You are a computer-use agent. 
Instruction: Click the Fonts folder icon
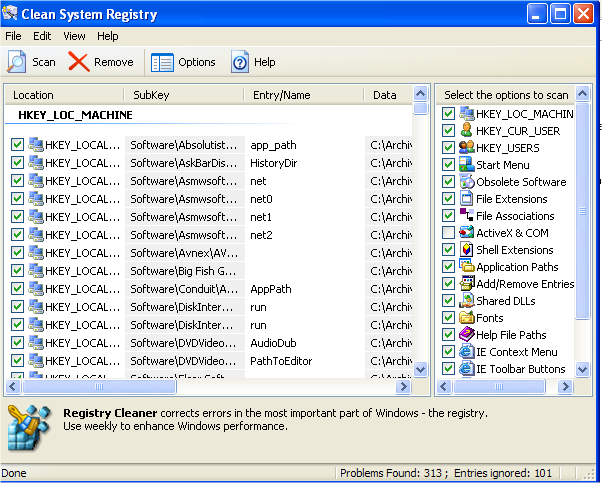coord(466,318)
